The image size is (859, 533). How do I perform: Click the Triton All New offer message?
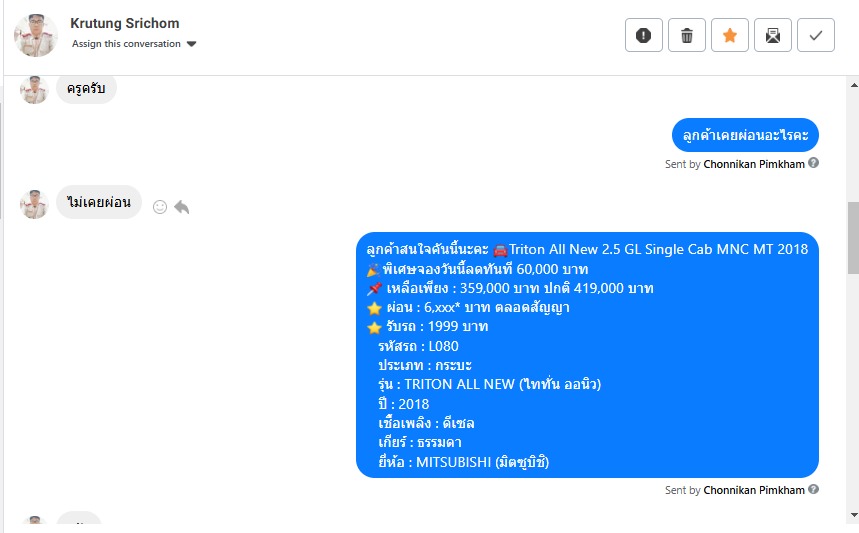(x=587, y=355)
